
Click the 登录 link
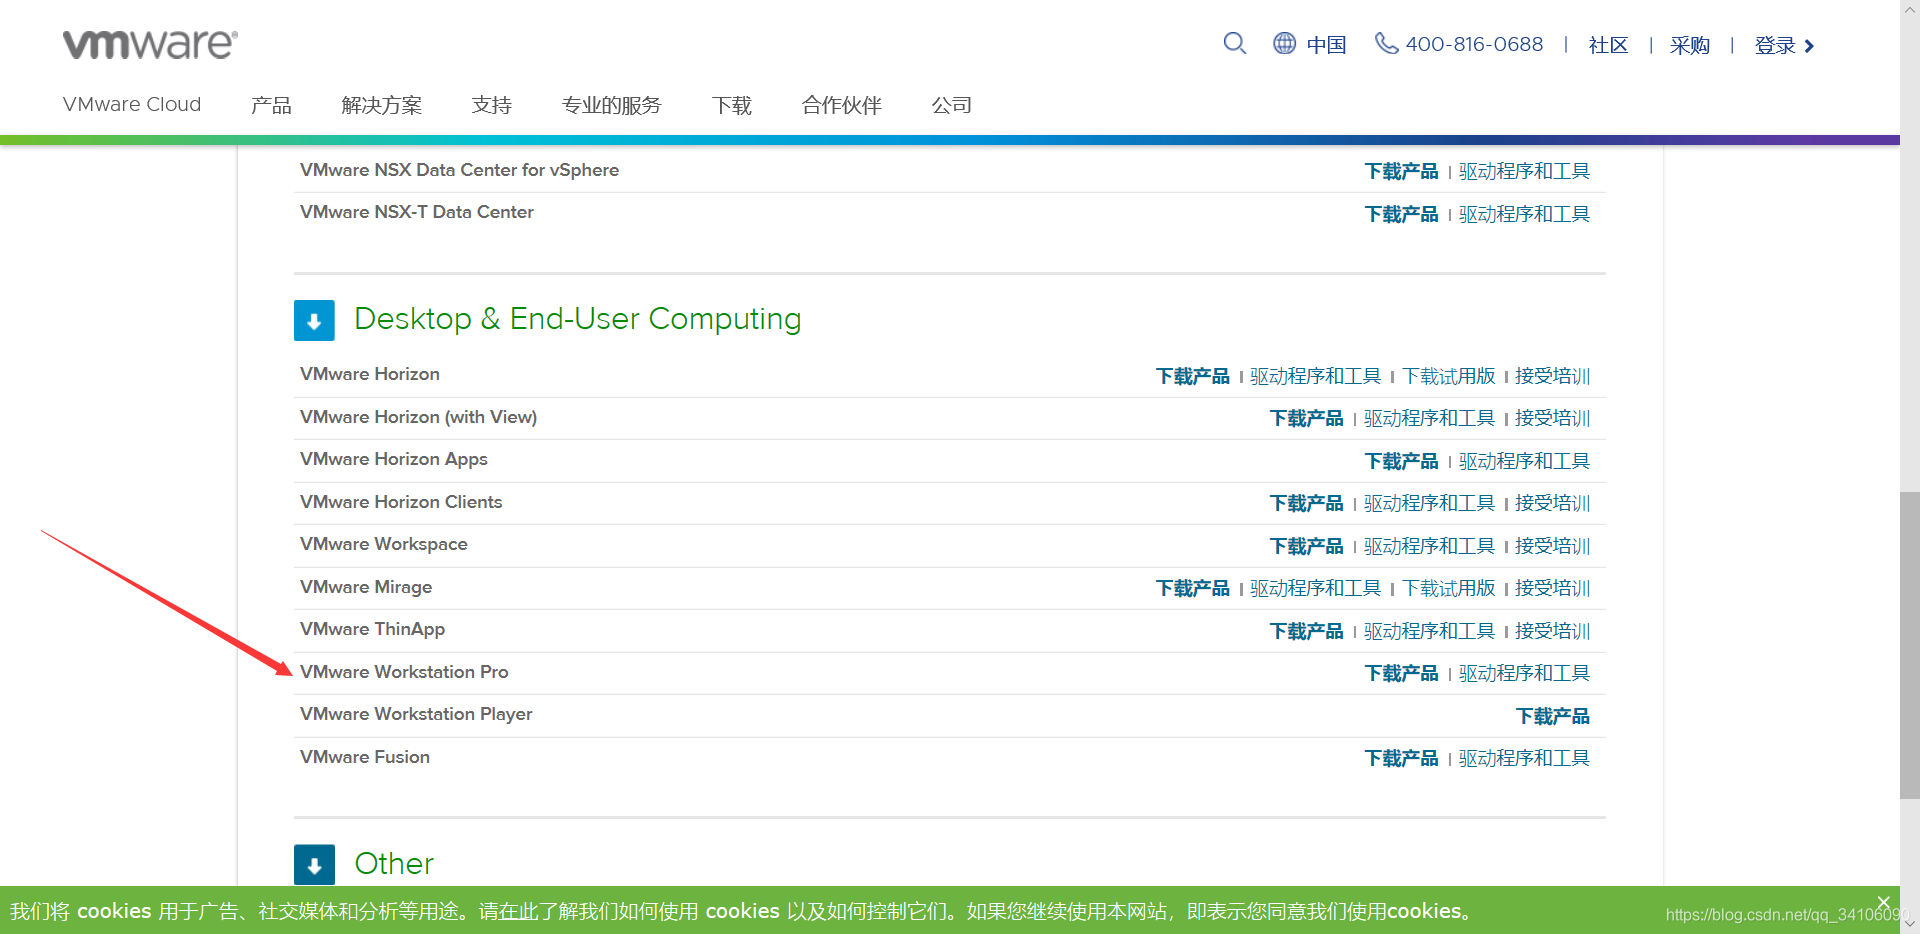pyautogui.click(x=1775, y=45)
